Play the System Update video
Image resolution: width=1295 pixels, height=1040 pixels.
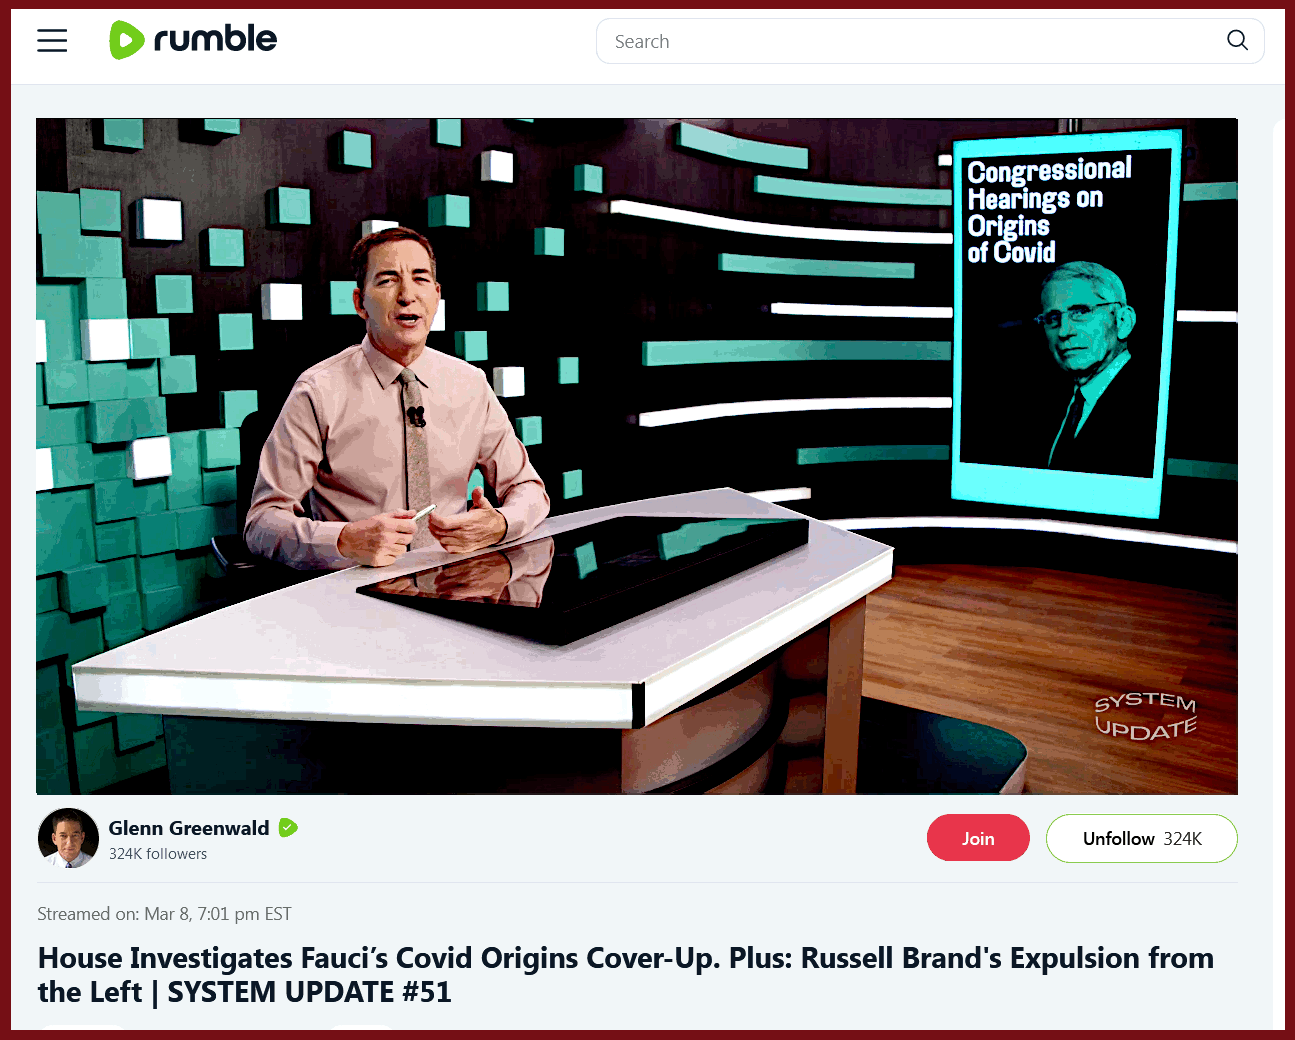pos(637,457)
